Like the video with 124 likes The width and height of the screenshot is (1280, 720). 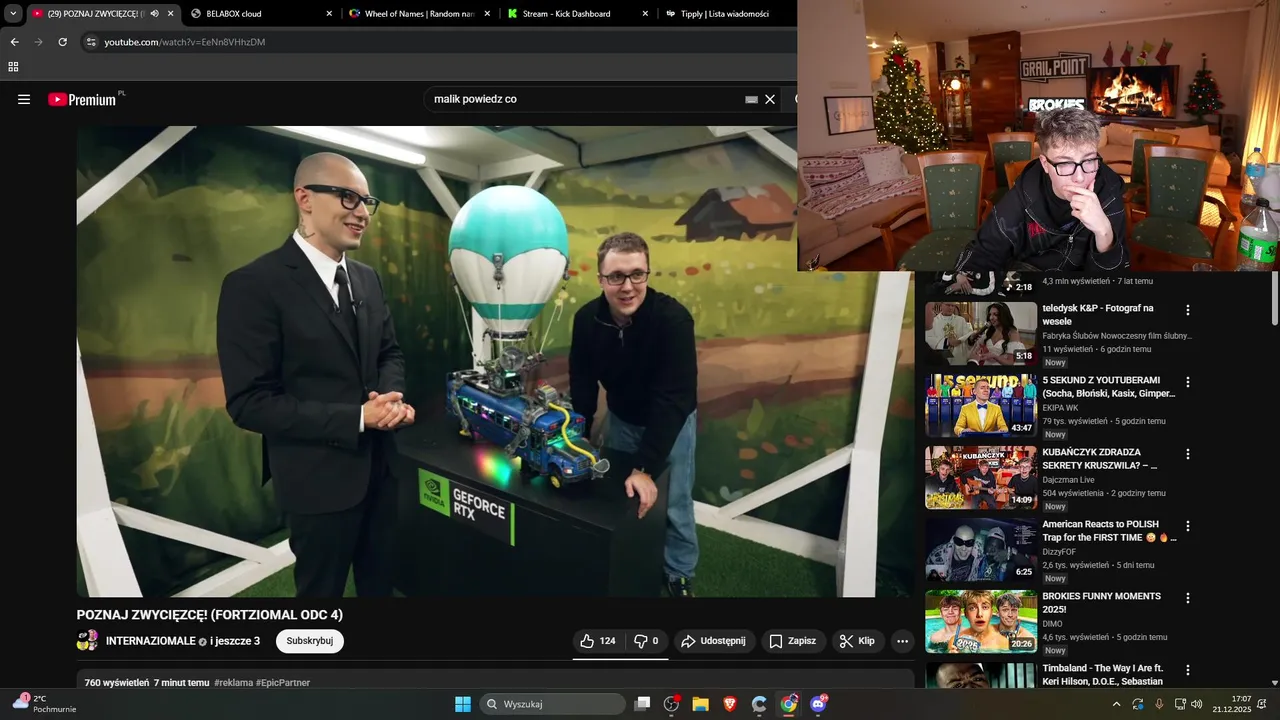tap(598, 641)
